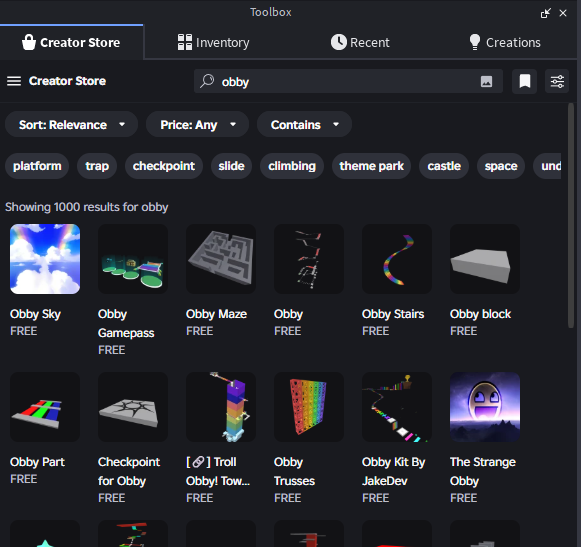581x547 pixels.
Task: Open the Creations tab
Action: [x=505, y=42]
